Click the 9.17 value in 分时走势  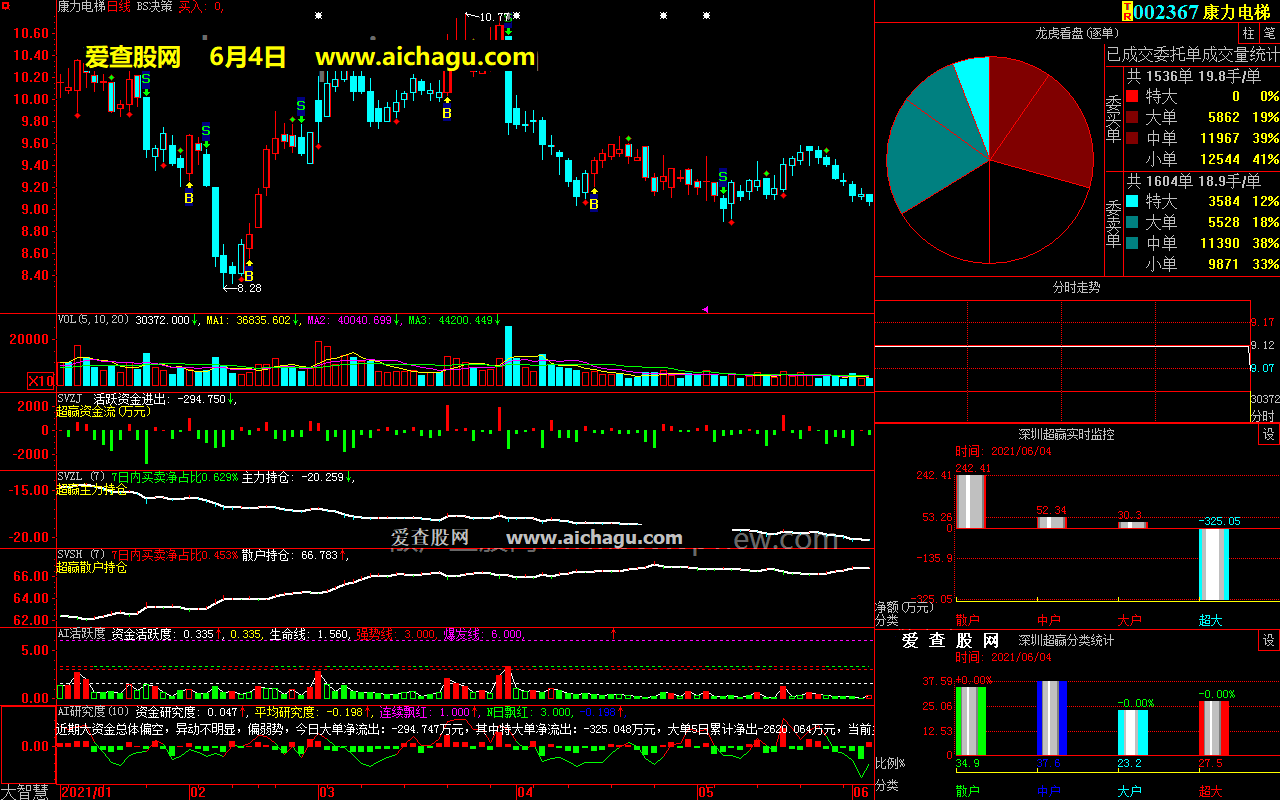[x=1263, y=322]
